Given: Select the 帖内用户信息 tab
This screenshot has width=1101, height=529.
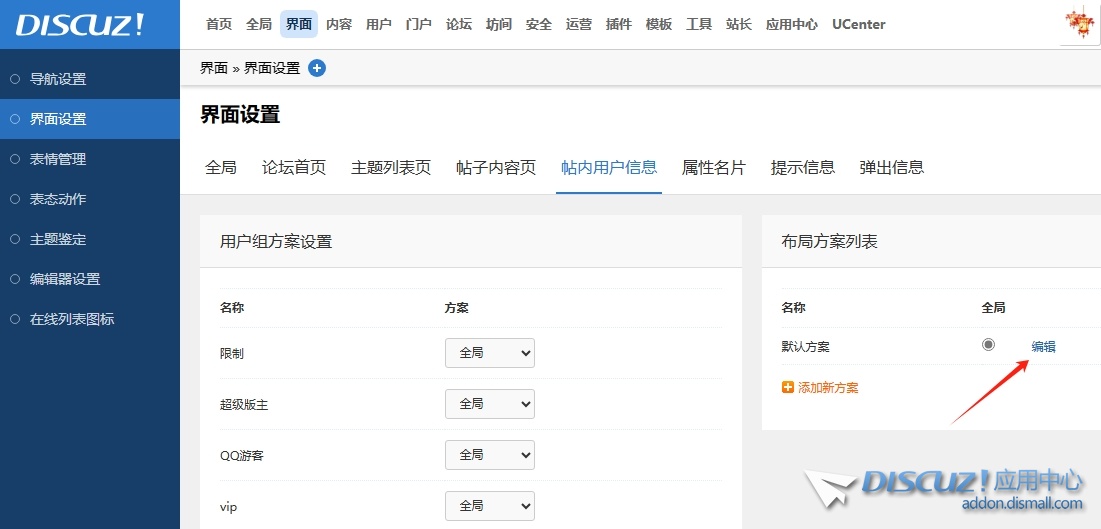Looking at the screenshot, I should 609,168.
